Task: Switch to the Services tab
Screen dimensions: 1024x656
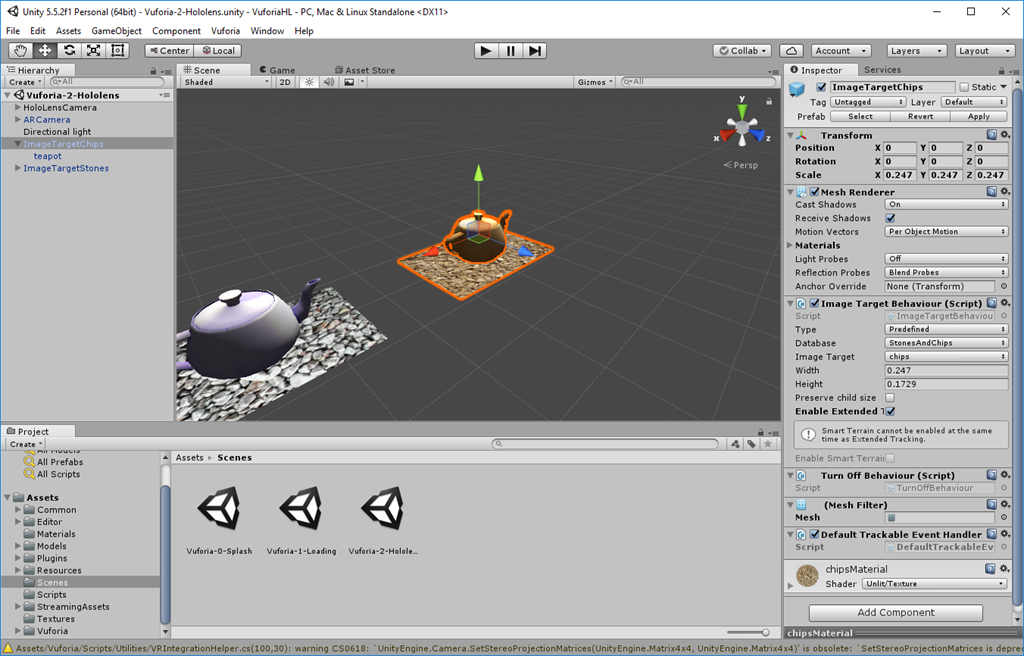Action: [882, 69]
